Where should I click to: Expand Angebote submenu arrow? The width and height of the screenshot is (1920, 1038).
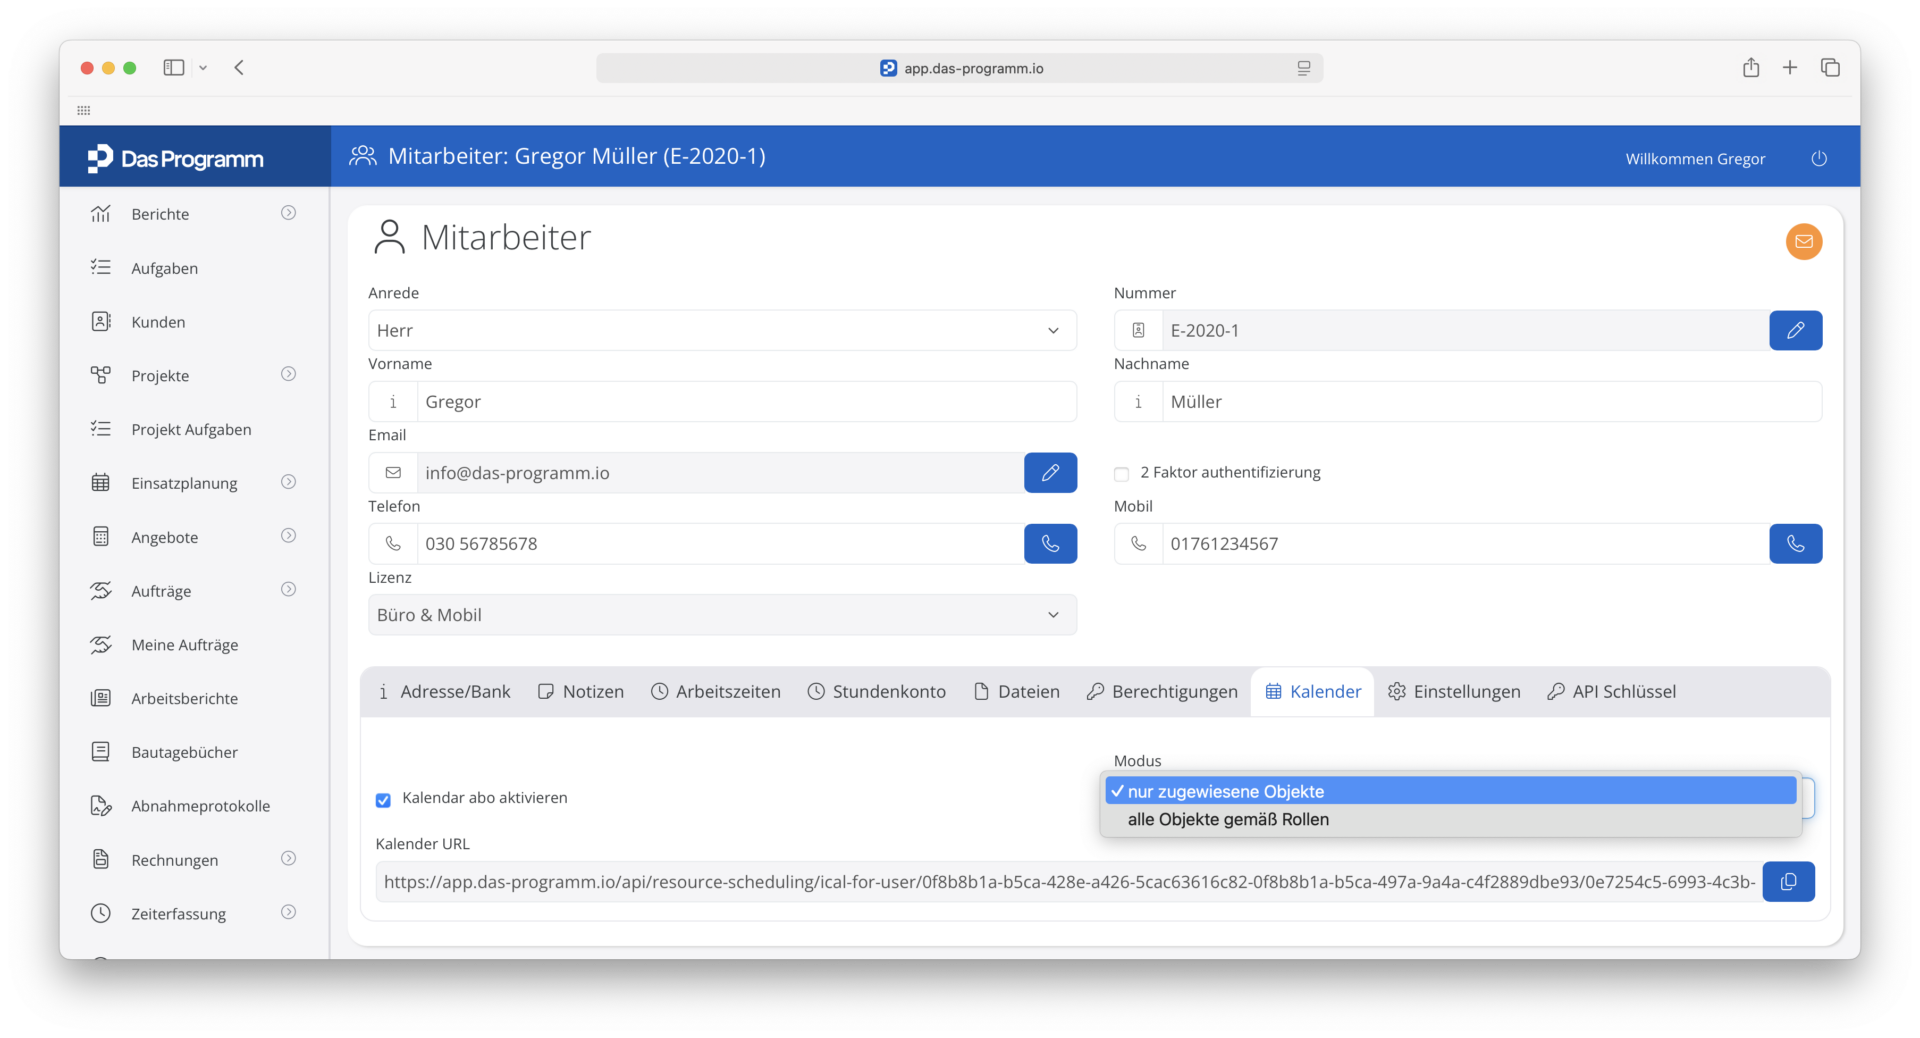click(288, 536)
